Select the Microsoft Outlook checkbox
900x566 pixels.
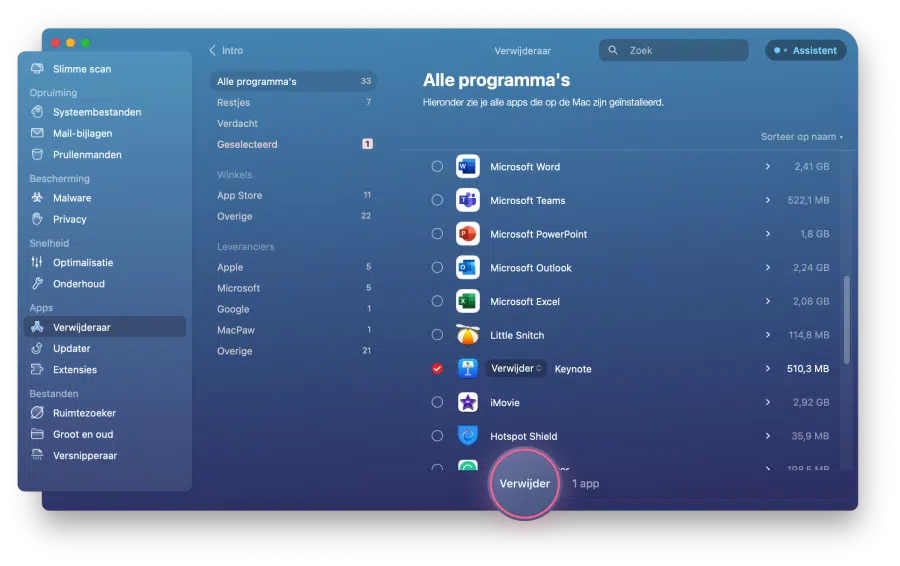coord(437,268)
